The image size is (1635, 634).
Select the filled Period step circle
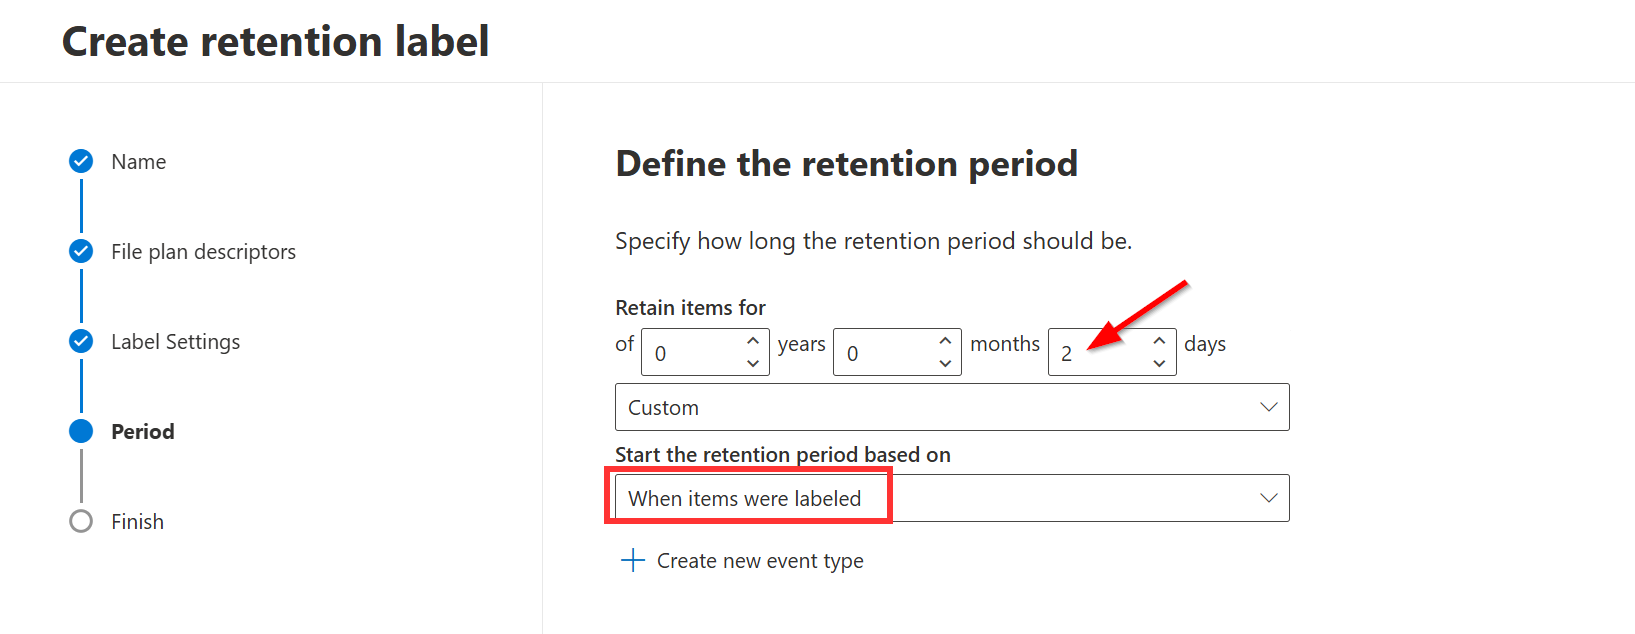click(81, 431)
